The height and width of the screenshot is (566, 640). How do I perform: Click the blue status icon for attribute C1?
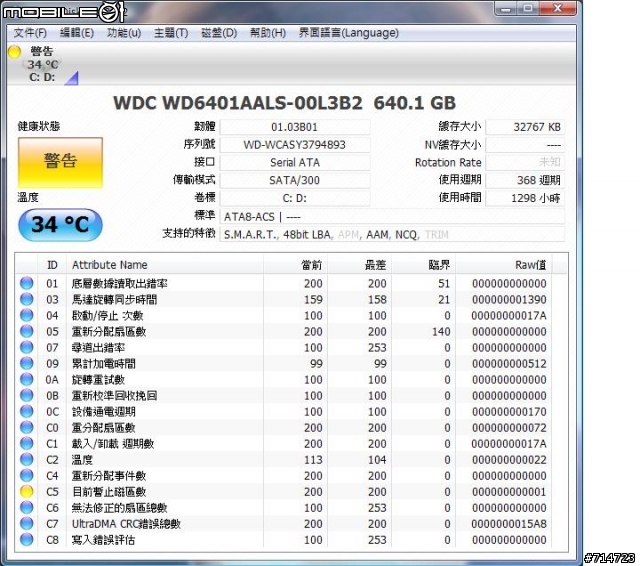[27, 443]
